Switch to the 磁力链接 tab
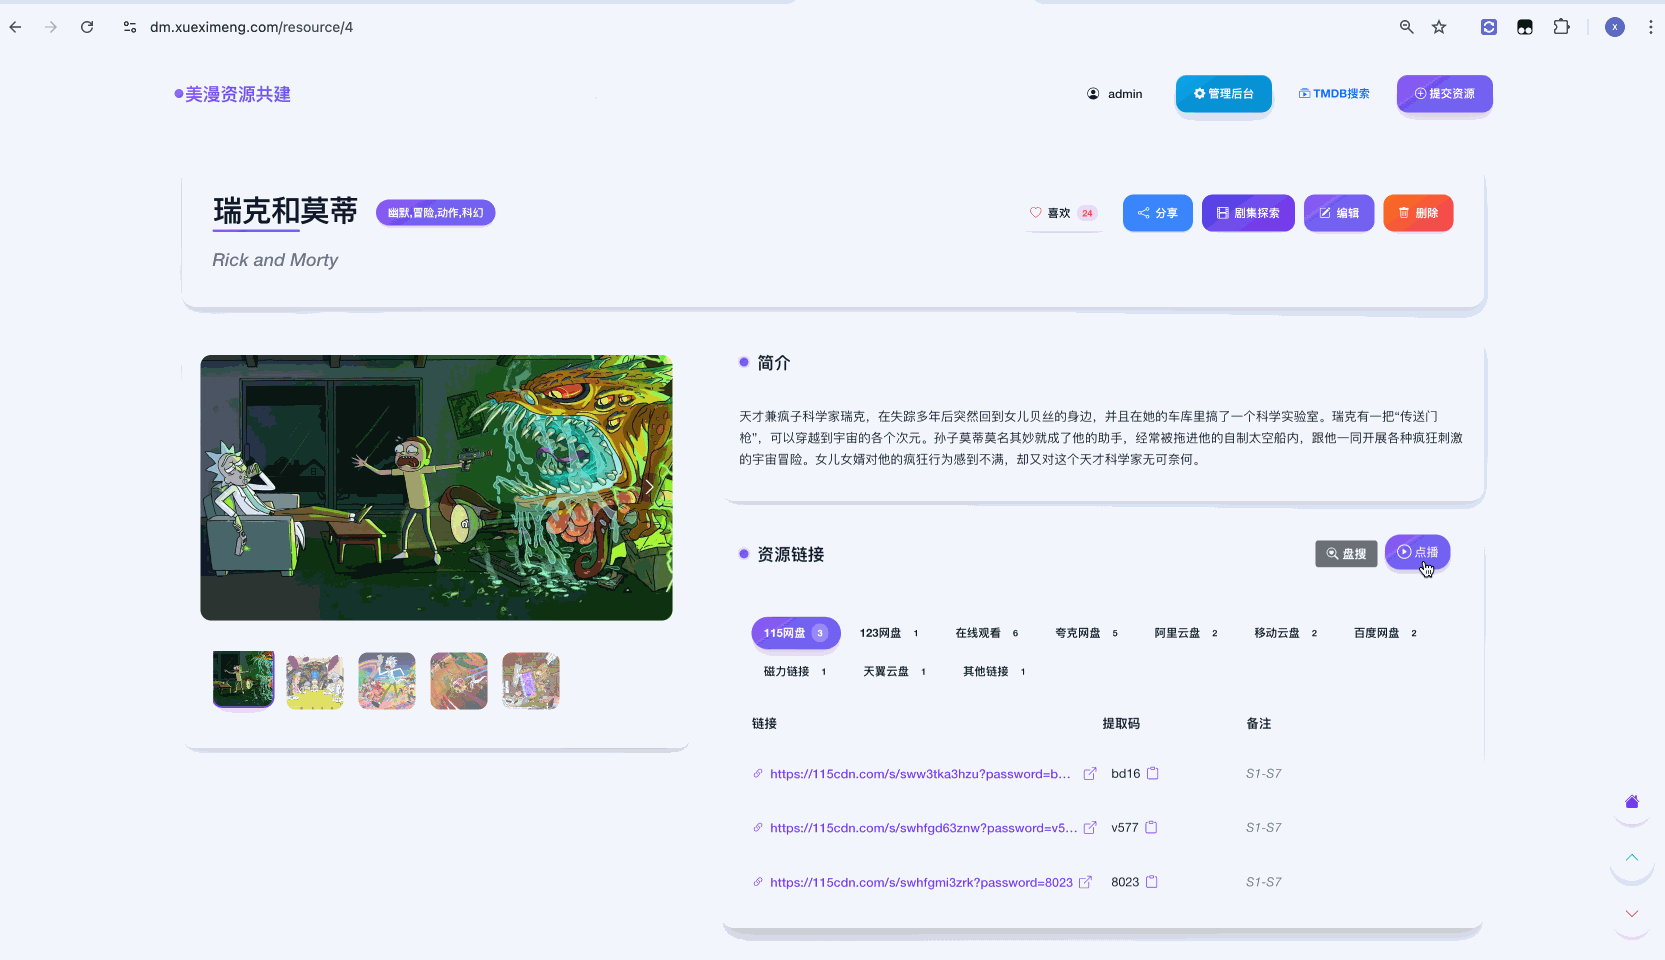The width and height of the screenshot is (1665, 960). point(795,672)
